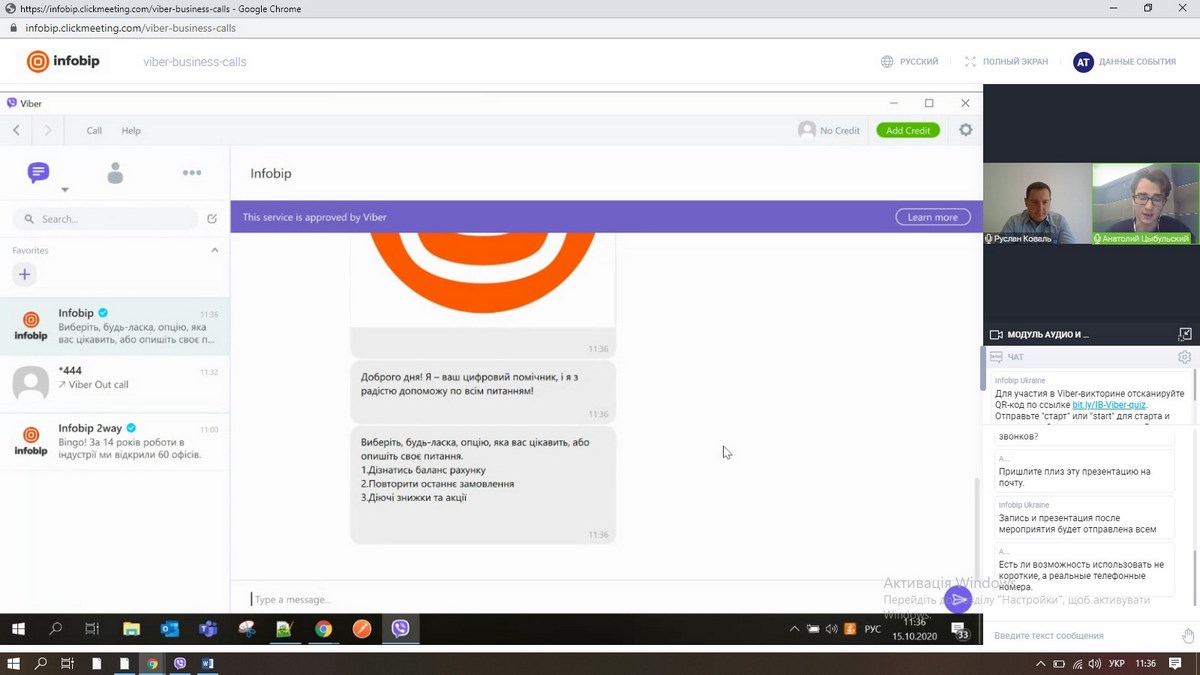Collapse the Favorites section
The width and height of the screenshot is (1200, 675).
pyautogui.click(x=214, y=250)
